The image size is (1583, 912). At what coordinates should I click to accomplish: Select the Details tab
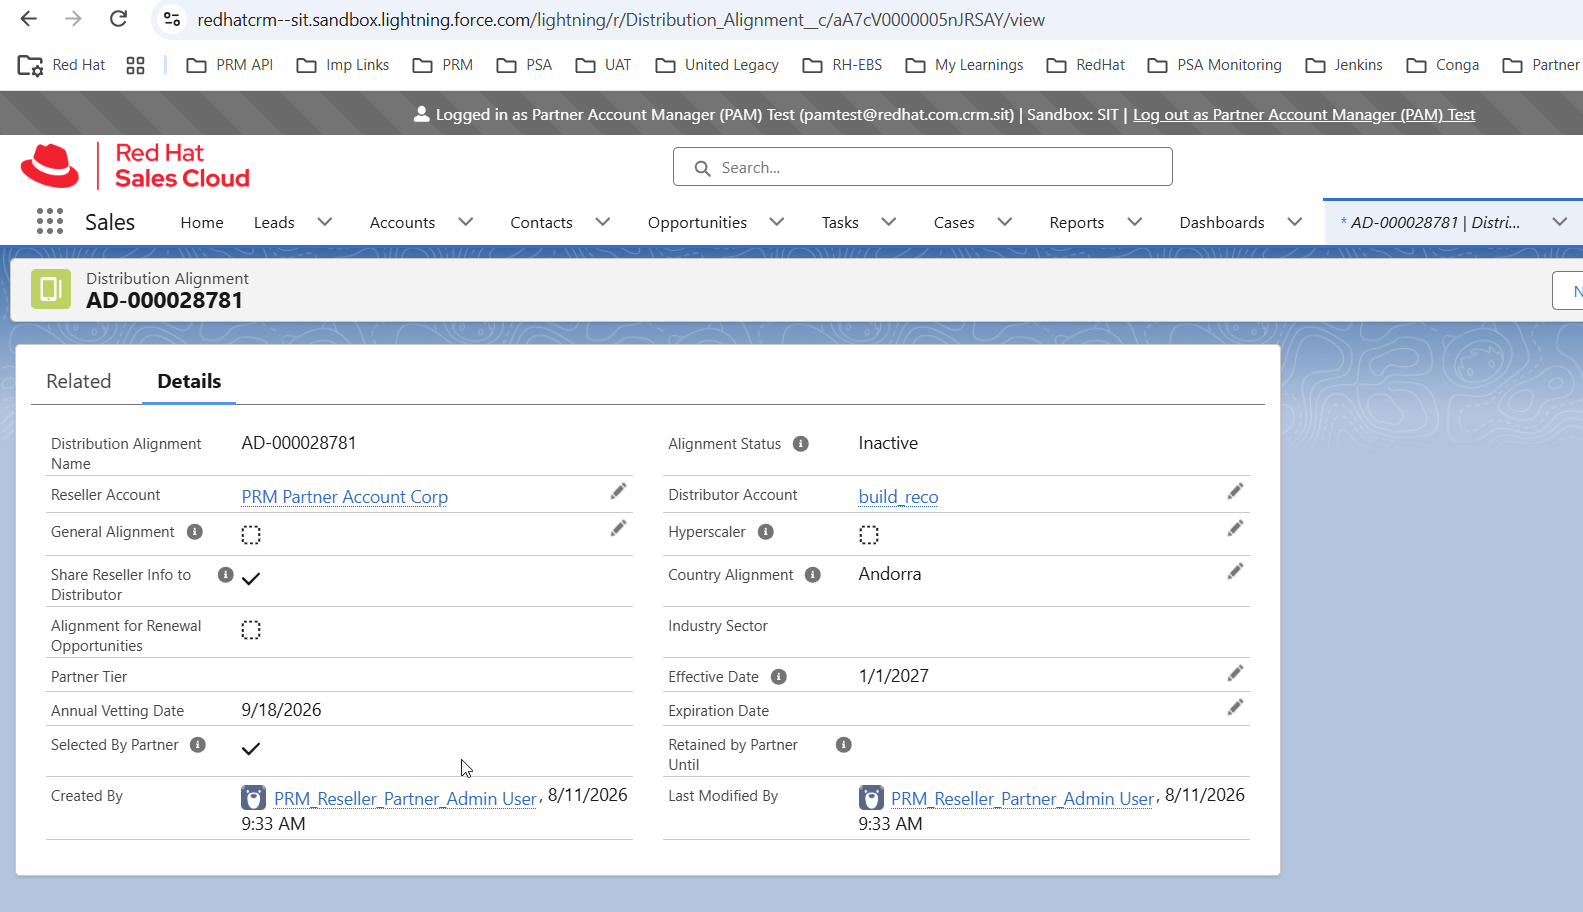[x=189, y=381]
